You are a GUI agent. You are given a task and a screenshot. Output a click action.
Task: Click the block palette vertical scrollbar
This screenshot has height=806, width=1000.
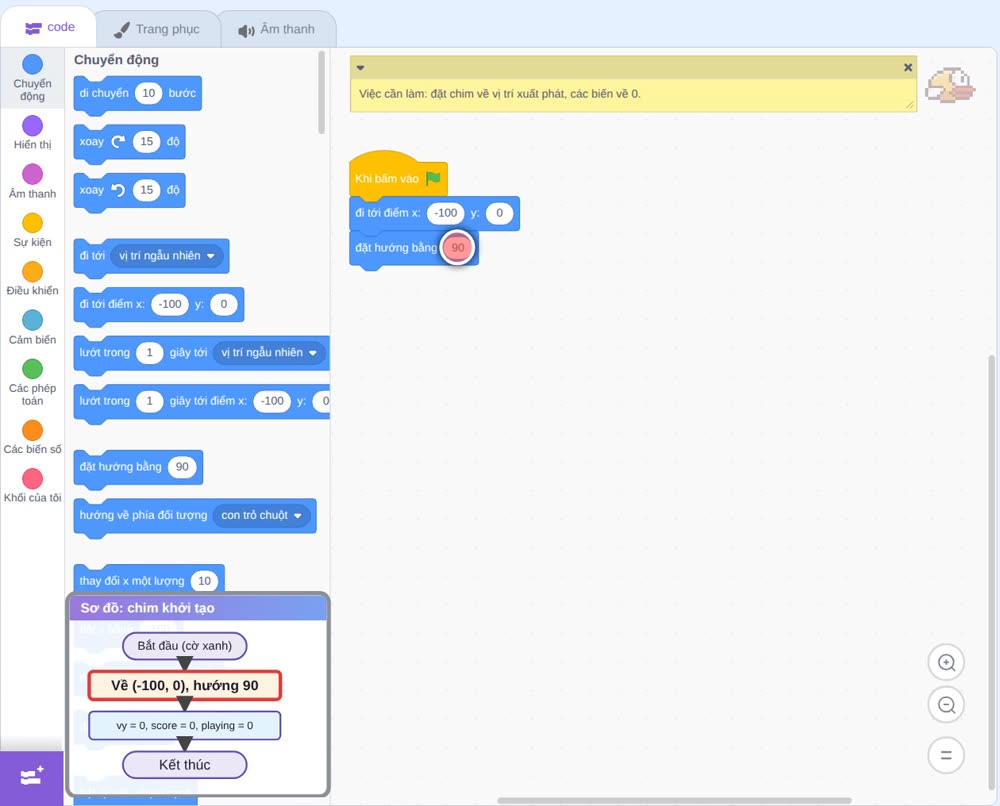pyautogui.click(x=321, y=92)
